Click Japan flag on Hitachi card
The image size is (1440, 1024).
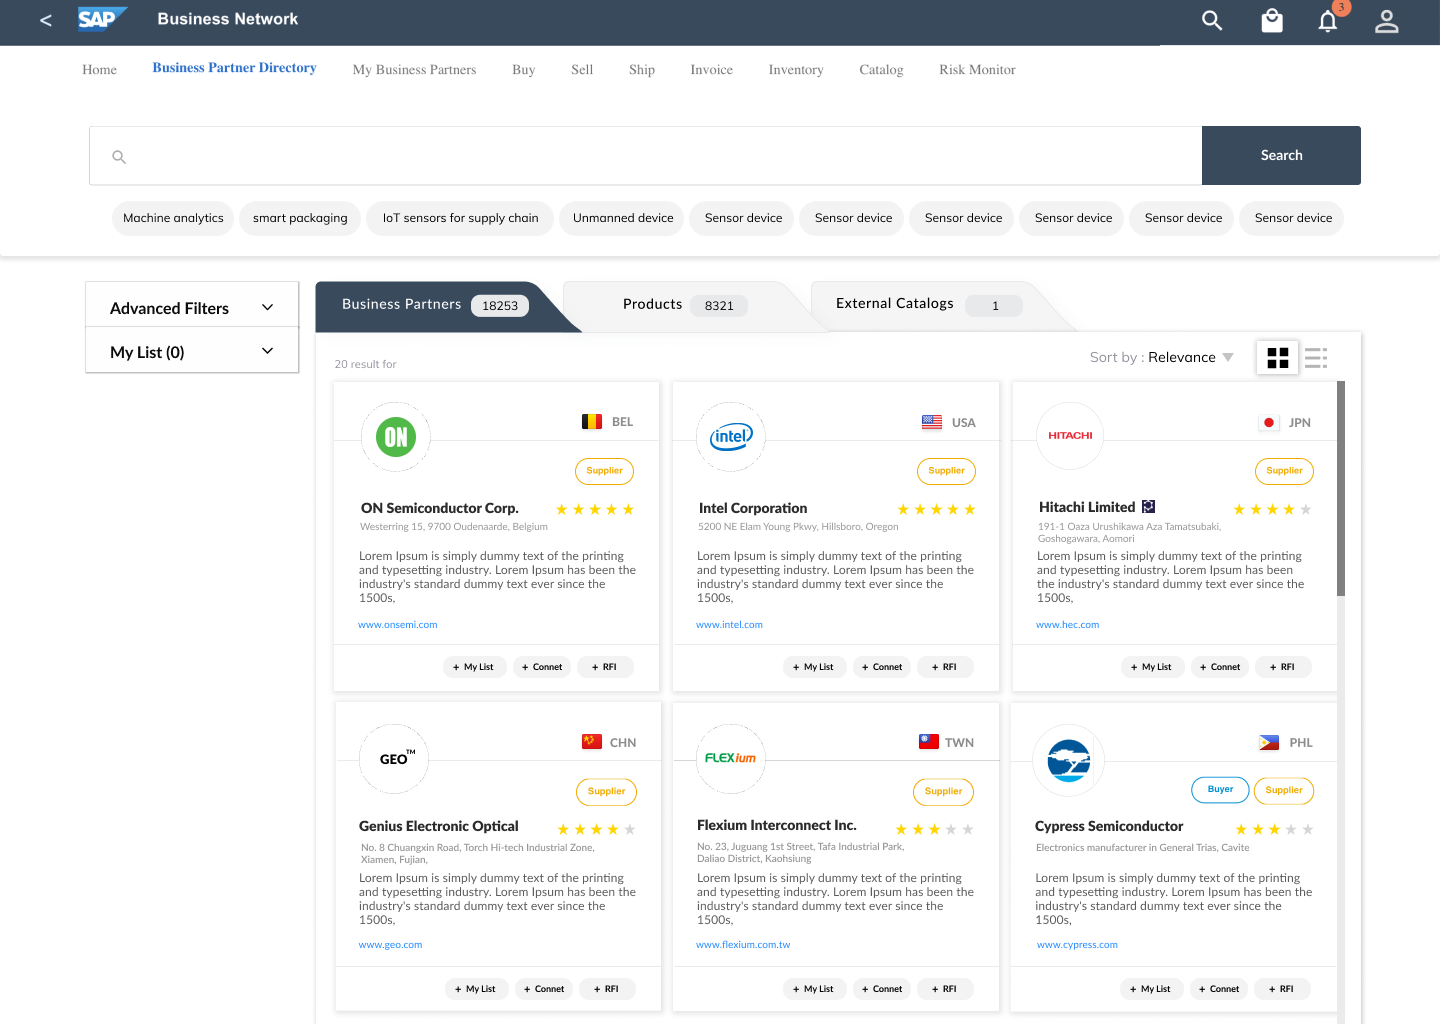pyautogui.click(x=1269, y=423)
